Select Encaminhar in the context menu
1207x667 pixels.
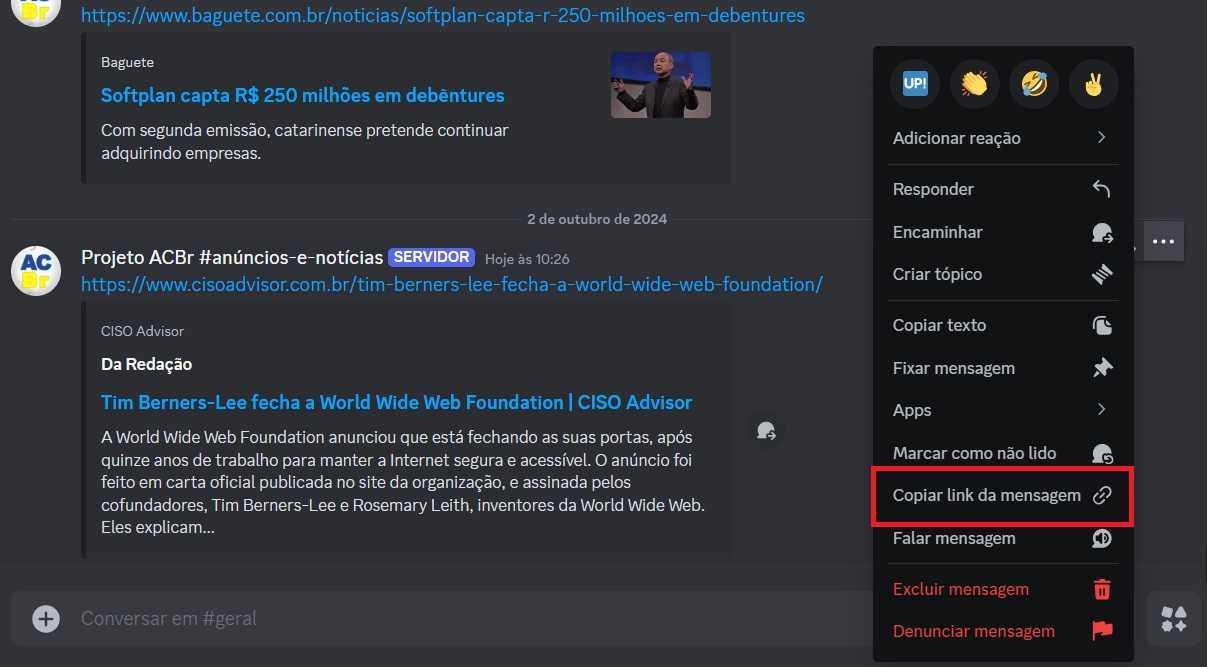[1003, 232]
